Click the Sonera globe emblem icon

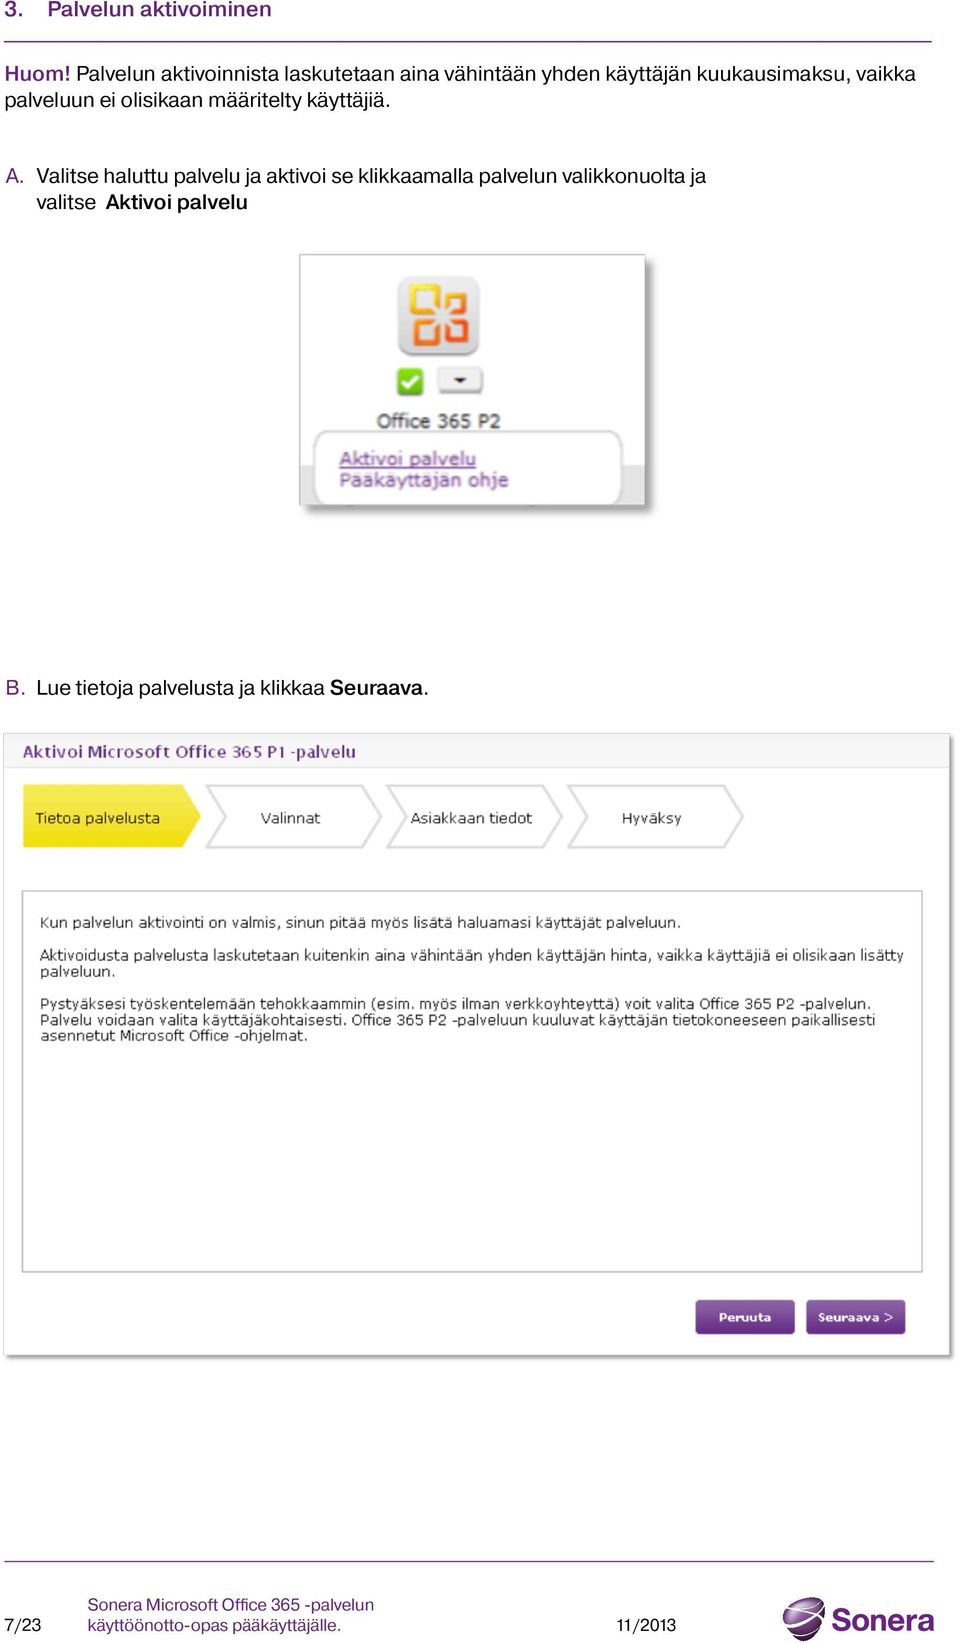(x=803, y=1619)
